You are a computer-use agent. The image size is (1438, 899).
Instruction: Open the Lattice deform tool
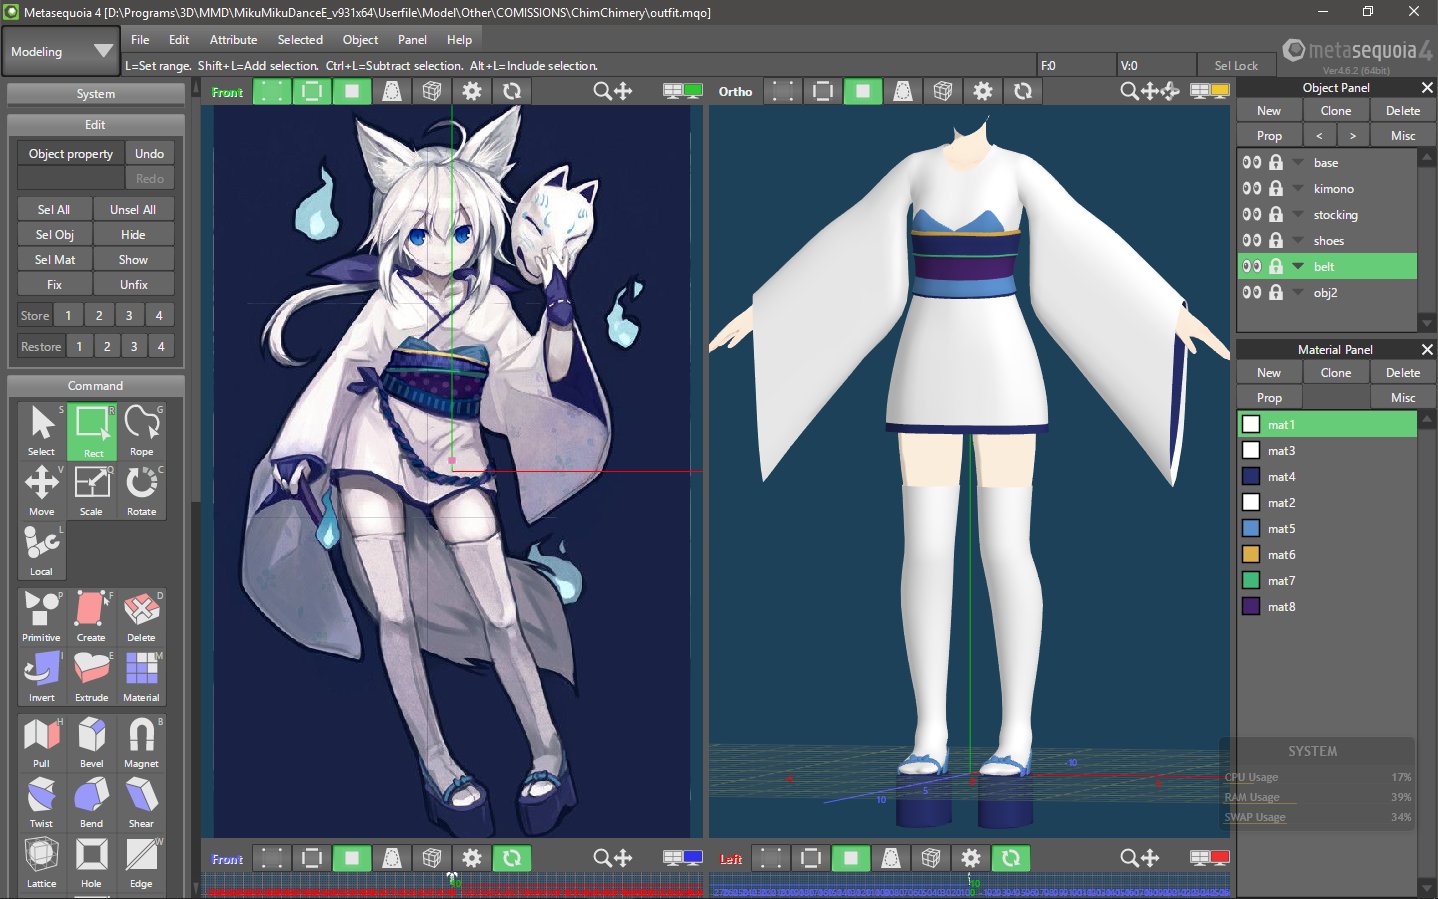(x=42, y=863)
